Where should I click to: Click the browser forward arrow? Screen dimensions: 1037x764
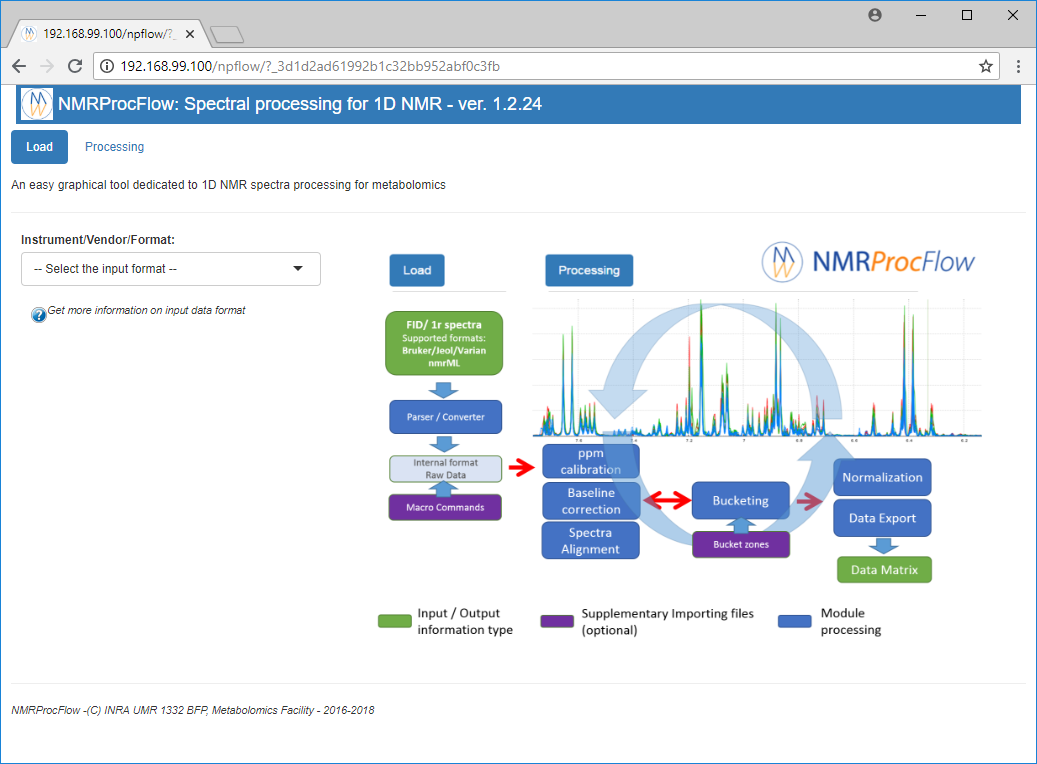click(47, 66)
